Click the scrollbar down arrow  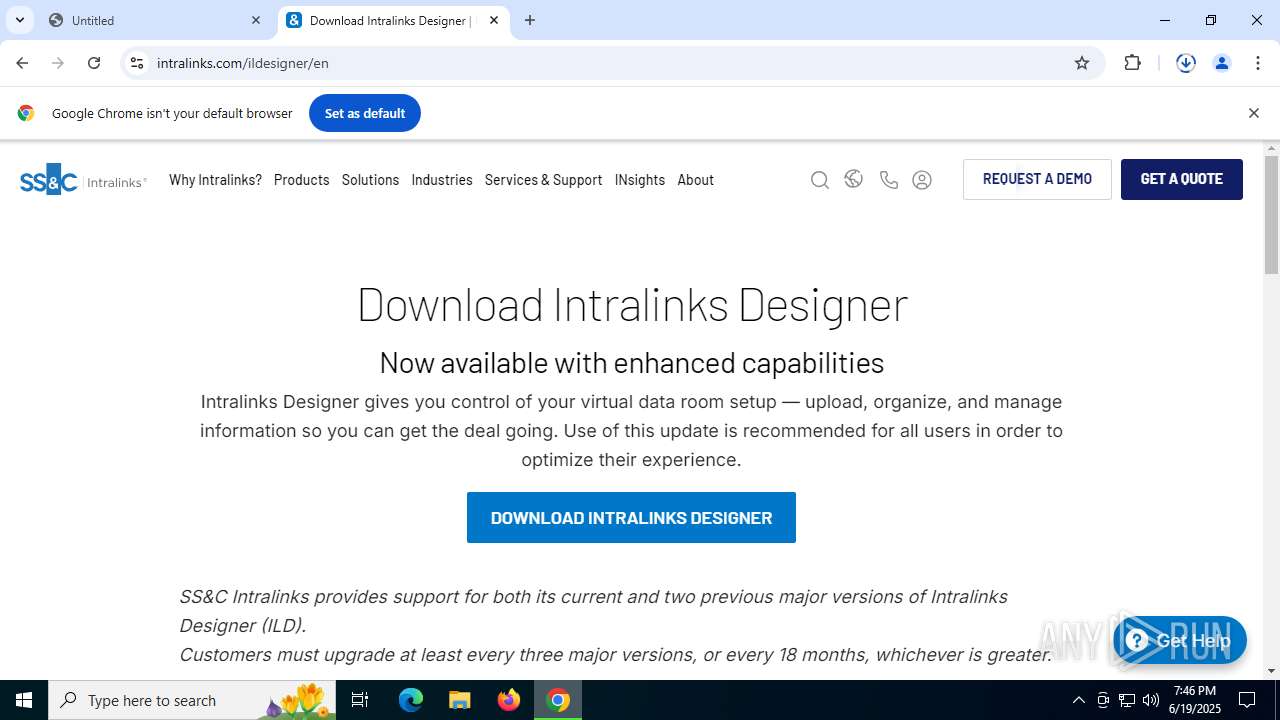[x=1271, y=671]
